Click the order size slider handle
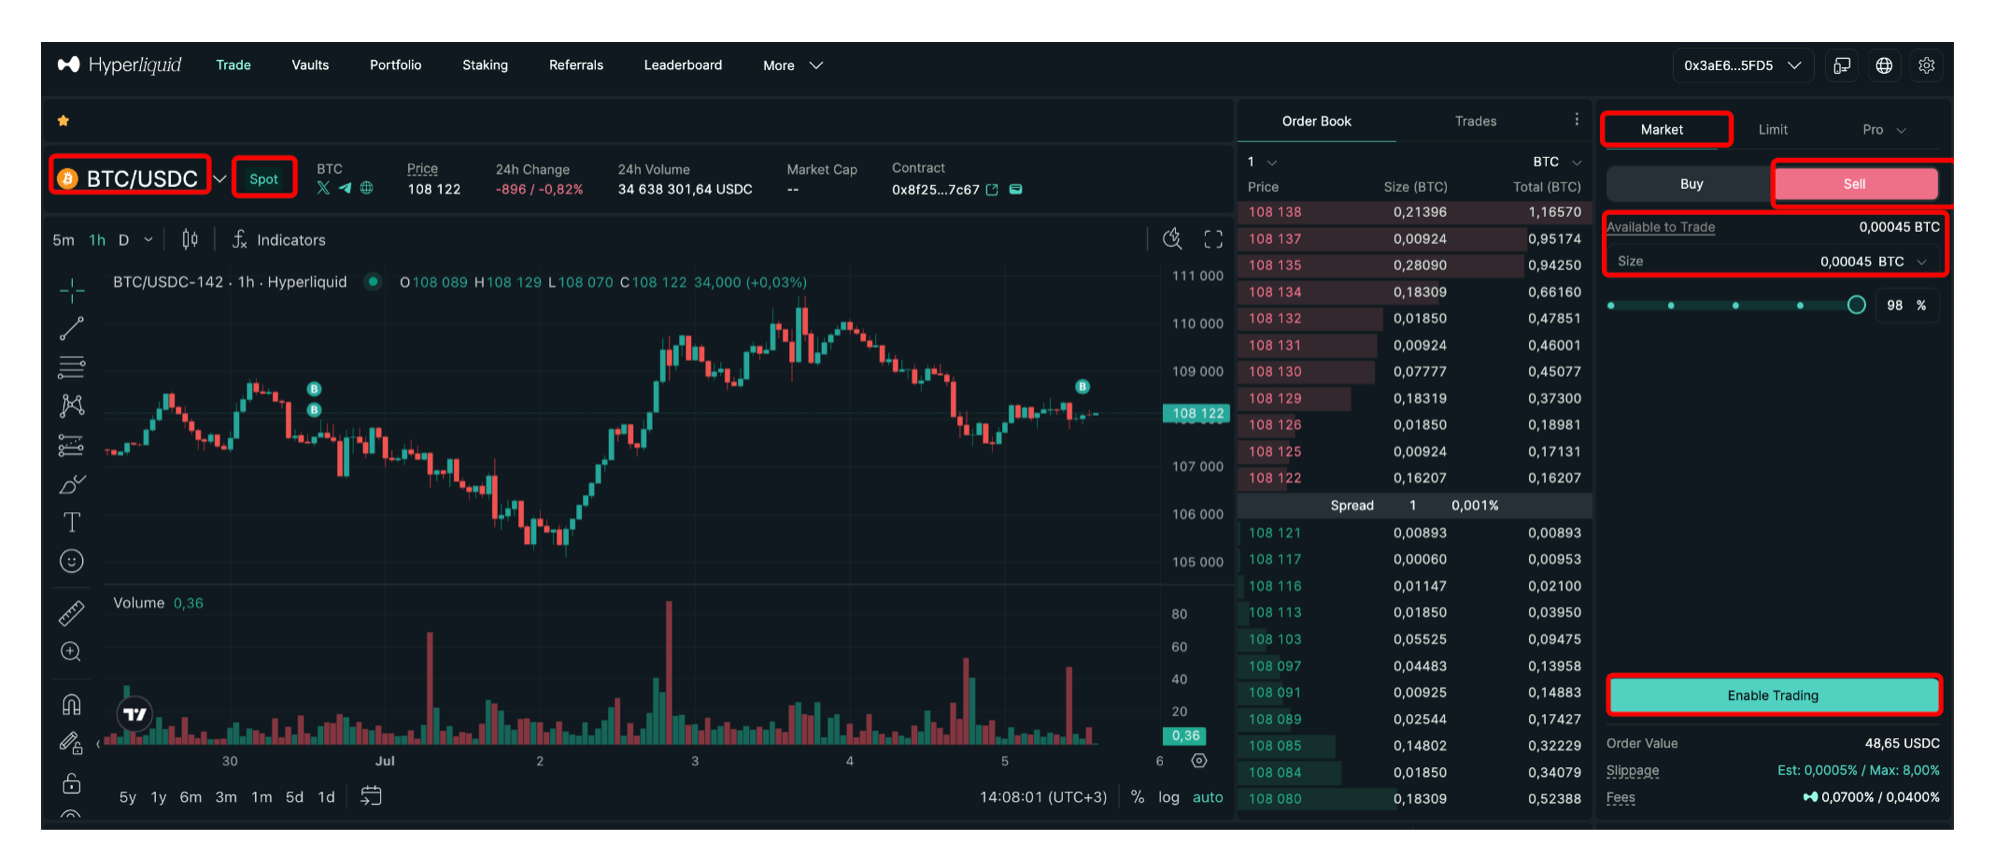1990x868 pixels. coord(1856,305)
